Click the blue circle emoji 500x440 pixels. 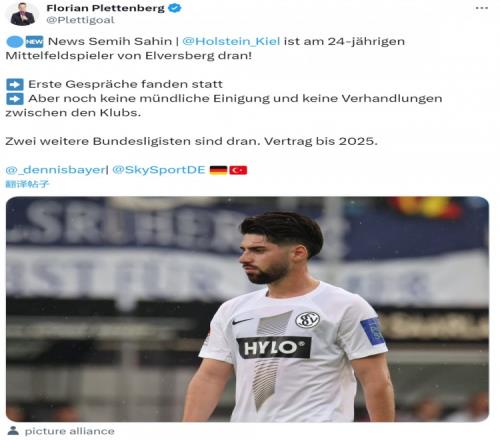click(x=15, y=42)
